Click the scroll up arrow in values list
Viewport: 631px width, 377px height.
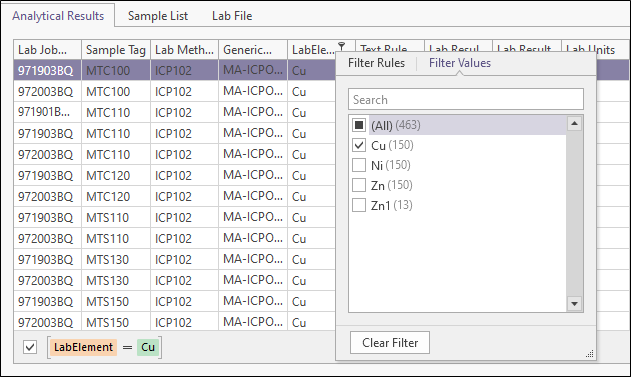[x=574, y=124]
